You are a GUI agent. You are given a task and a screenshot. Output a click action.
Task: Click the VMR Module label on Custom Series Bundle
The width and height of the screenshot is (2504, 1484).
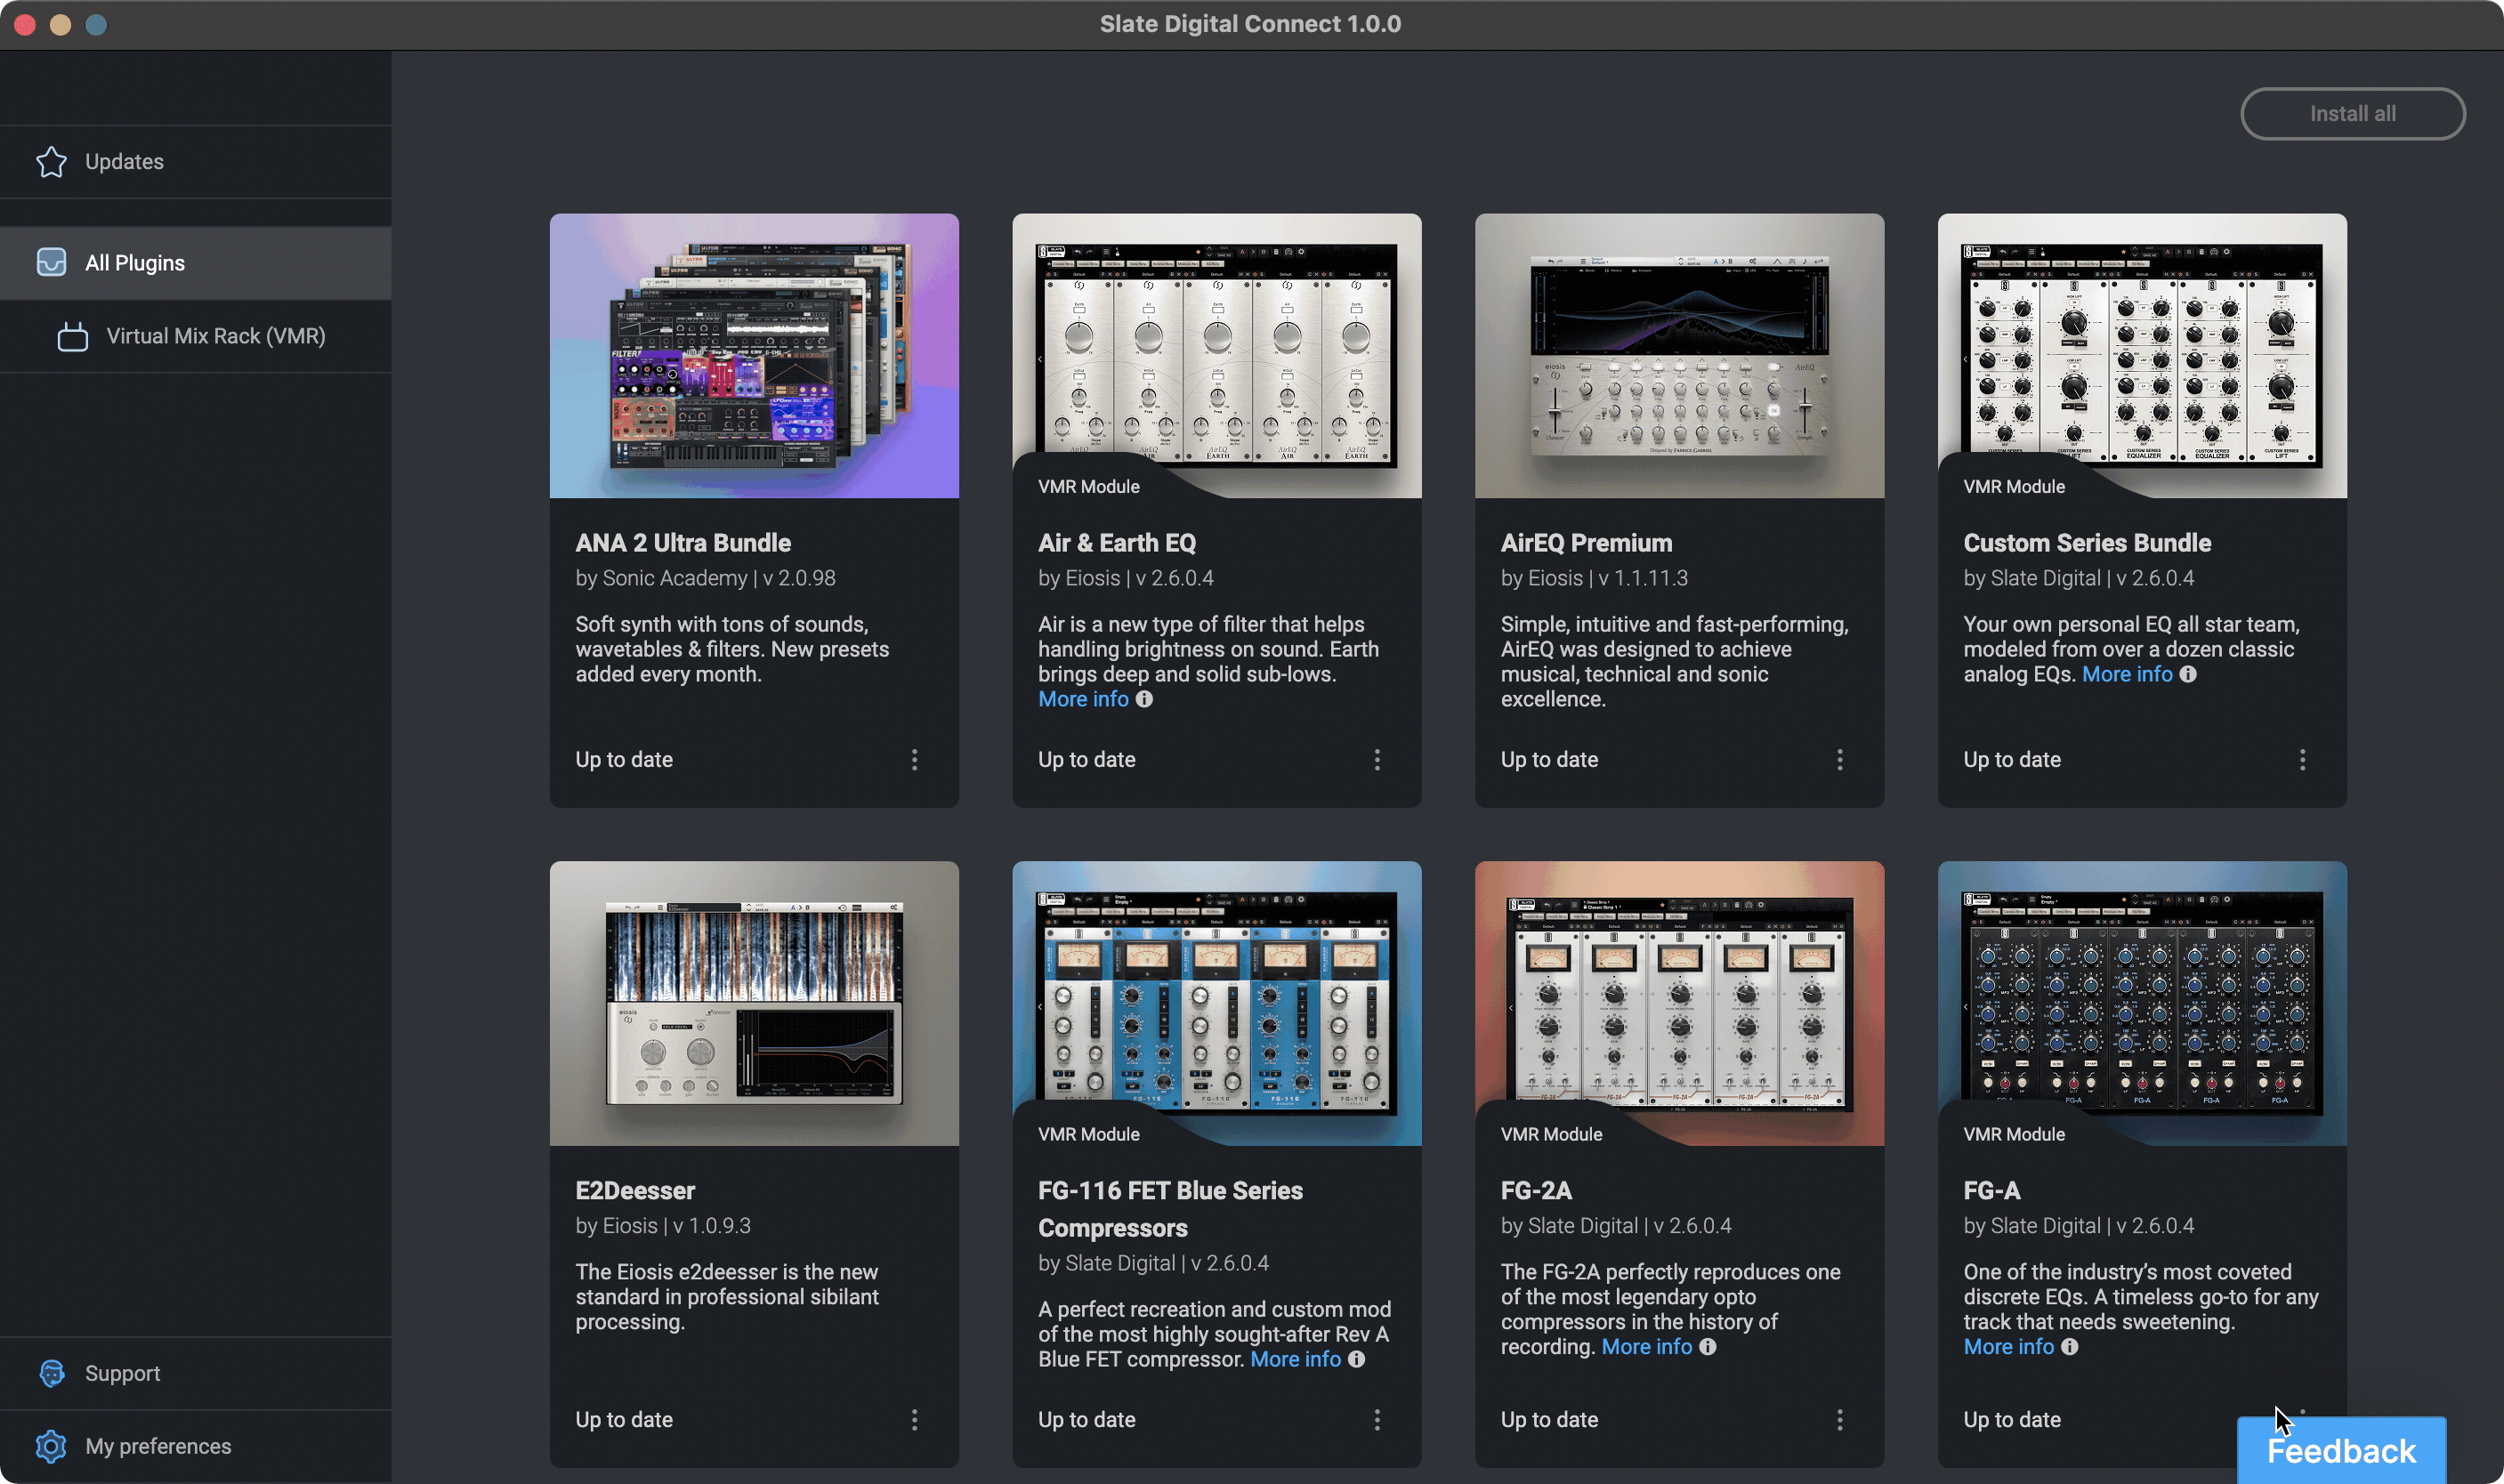click(2014, 487)
